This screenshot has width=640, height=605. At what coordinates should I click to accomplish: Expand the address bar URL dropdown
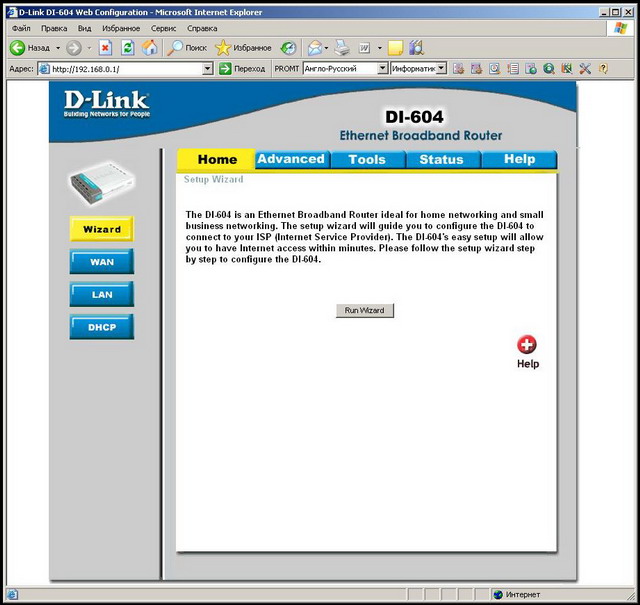(x=208, y=69)
